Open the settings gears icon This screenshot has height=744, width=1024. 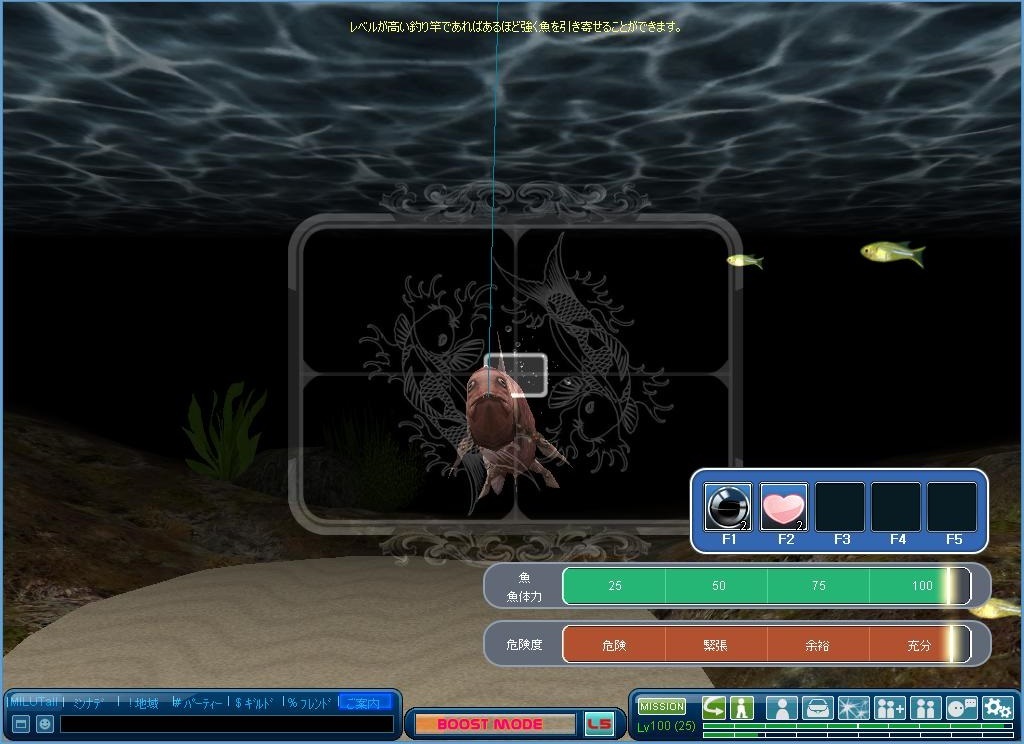point(997,707)
